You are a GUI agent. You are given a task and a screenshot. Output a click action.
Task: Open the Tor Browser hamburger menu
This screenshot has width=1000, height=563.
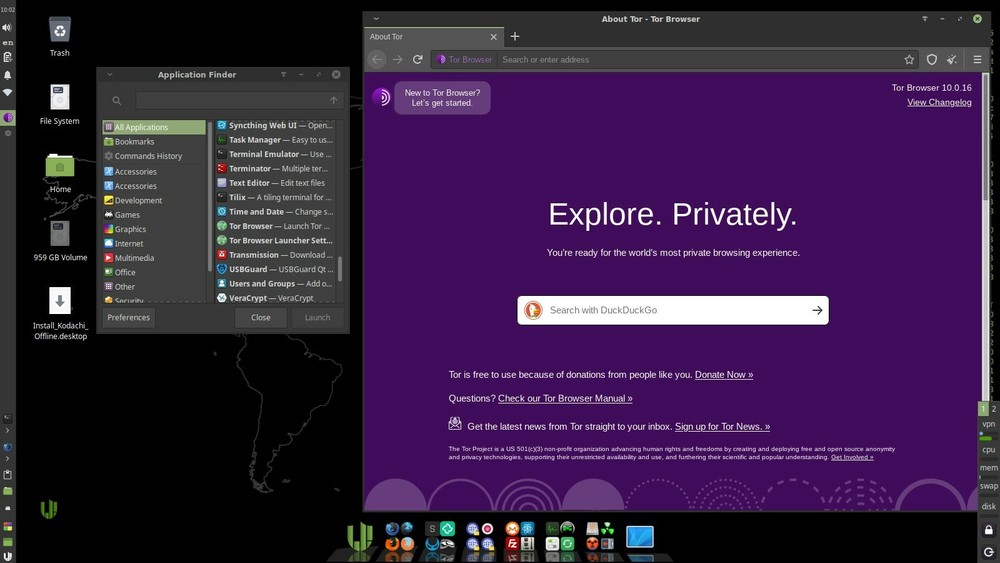(977, 59)
